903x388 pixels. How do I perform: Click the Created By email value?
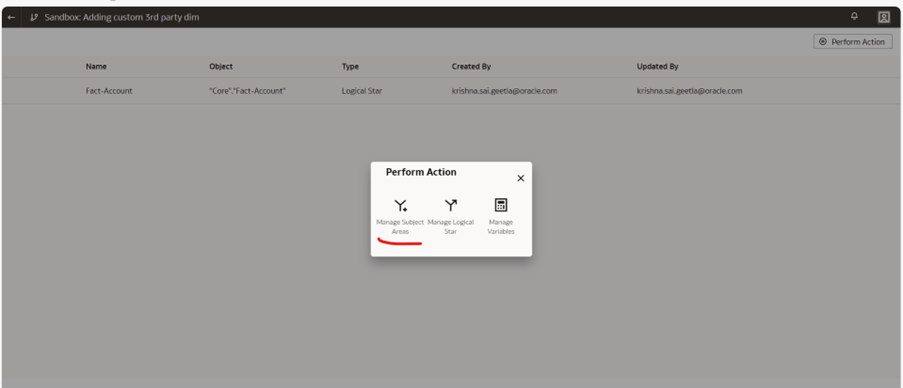504,90
